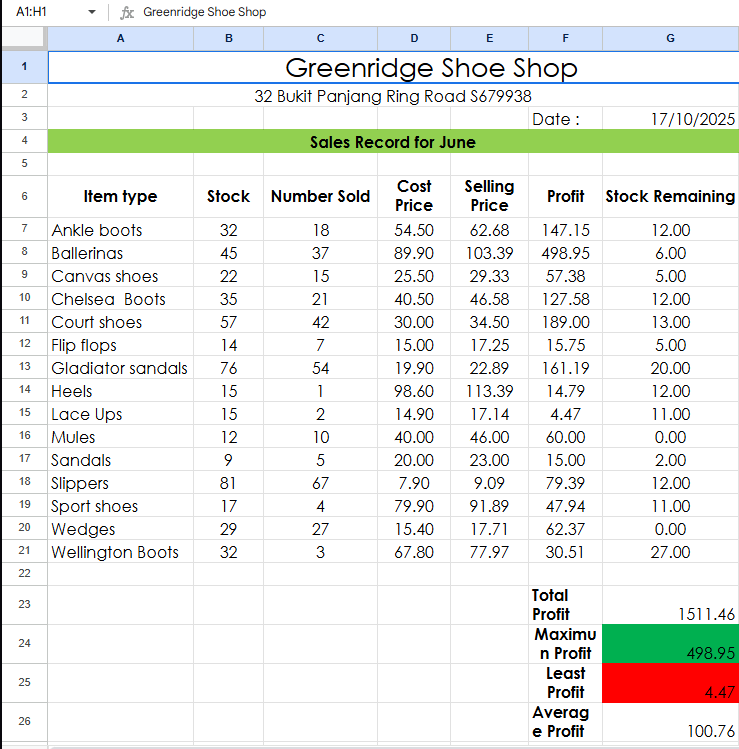Click the formula bar containing Greenridge Shoe Shop
The width and height of the screenshot is (739, 749).
coord(439,12)
